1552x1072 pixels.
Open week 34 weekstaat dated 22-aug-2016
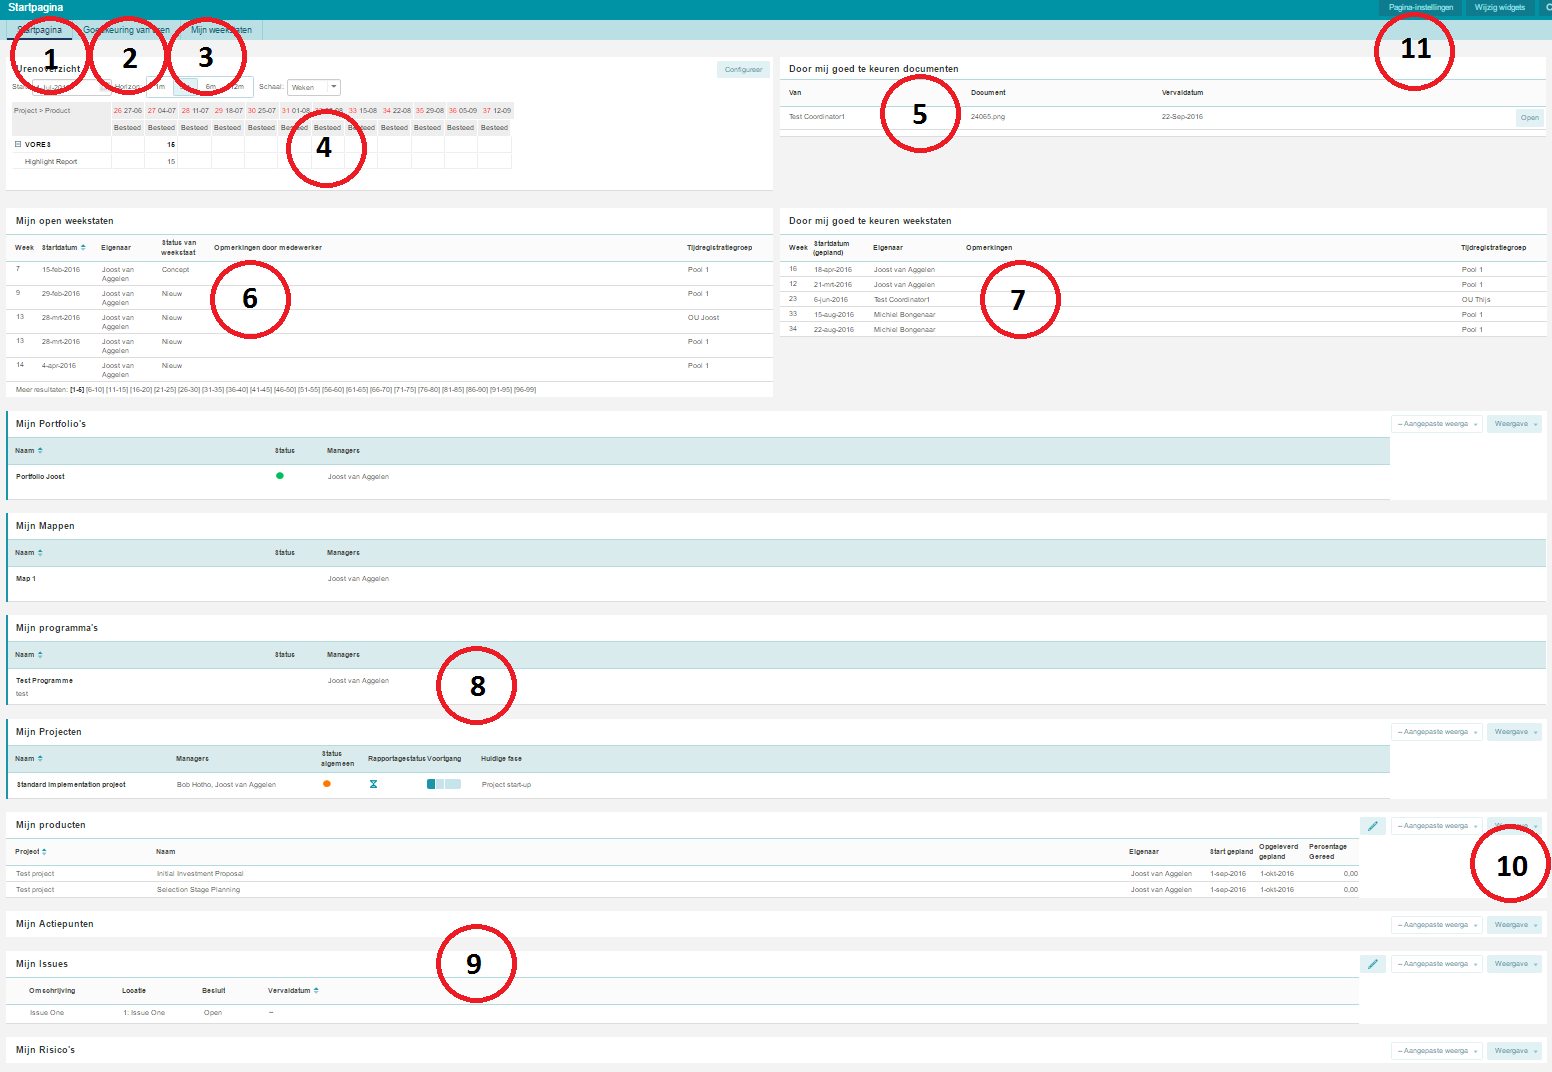[793, 329]
